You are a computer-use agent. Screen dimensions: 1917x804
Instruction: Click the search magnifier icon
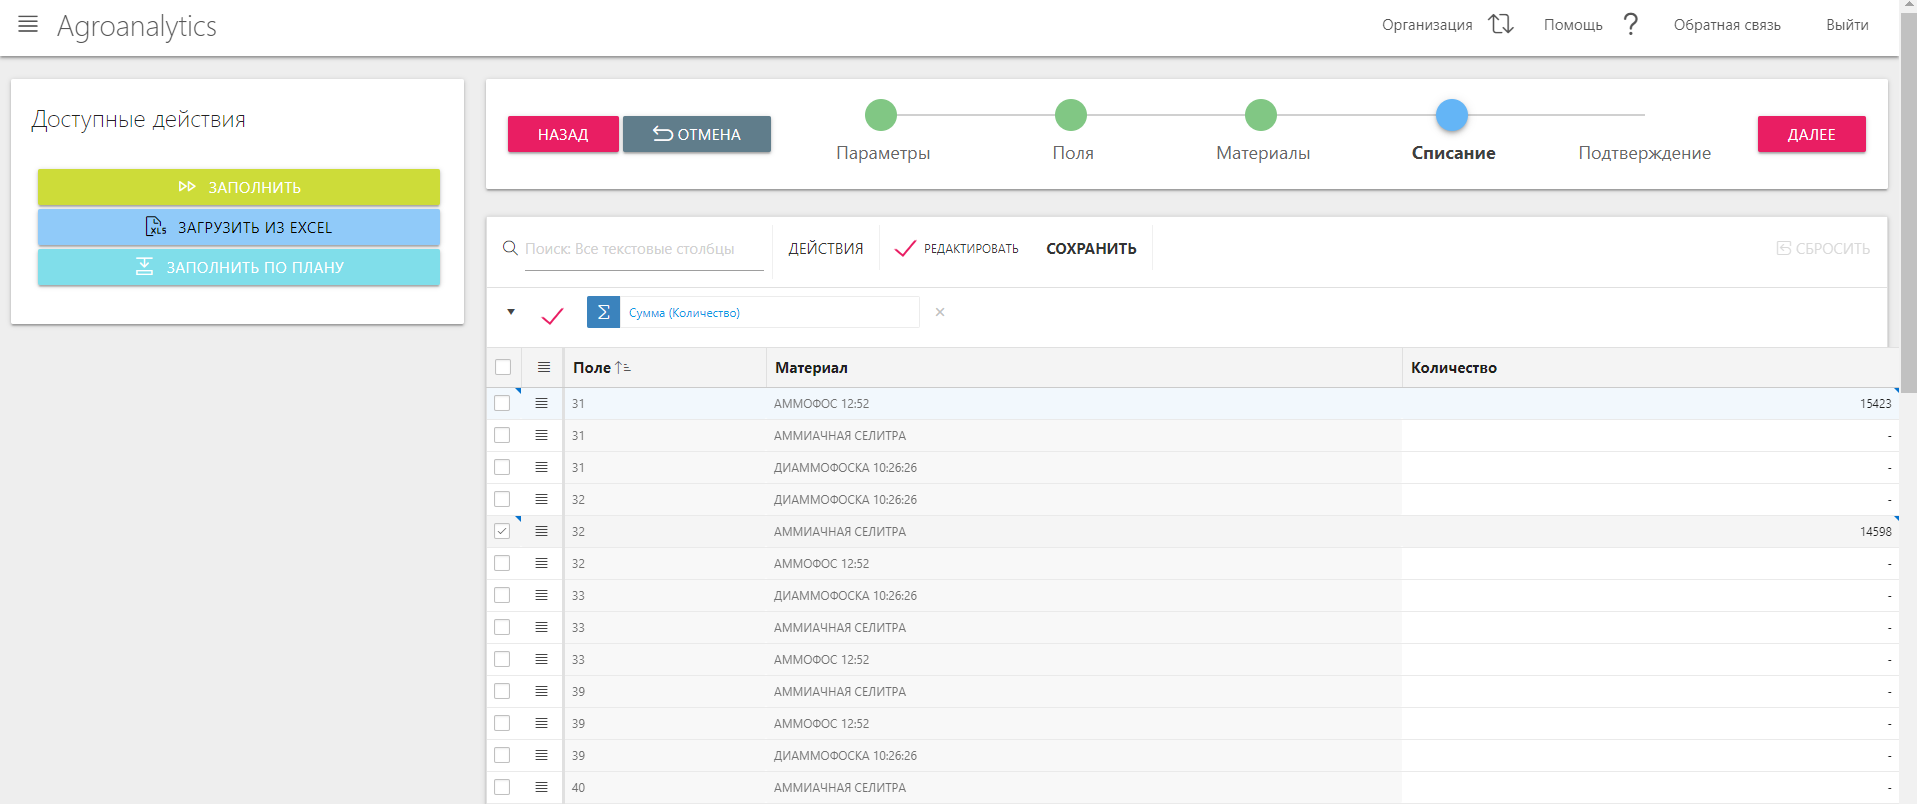510,248
